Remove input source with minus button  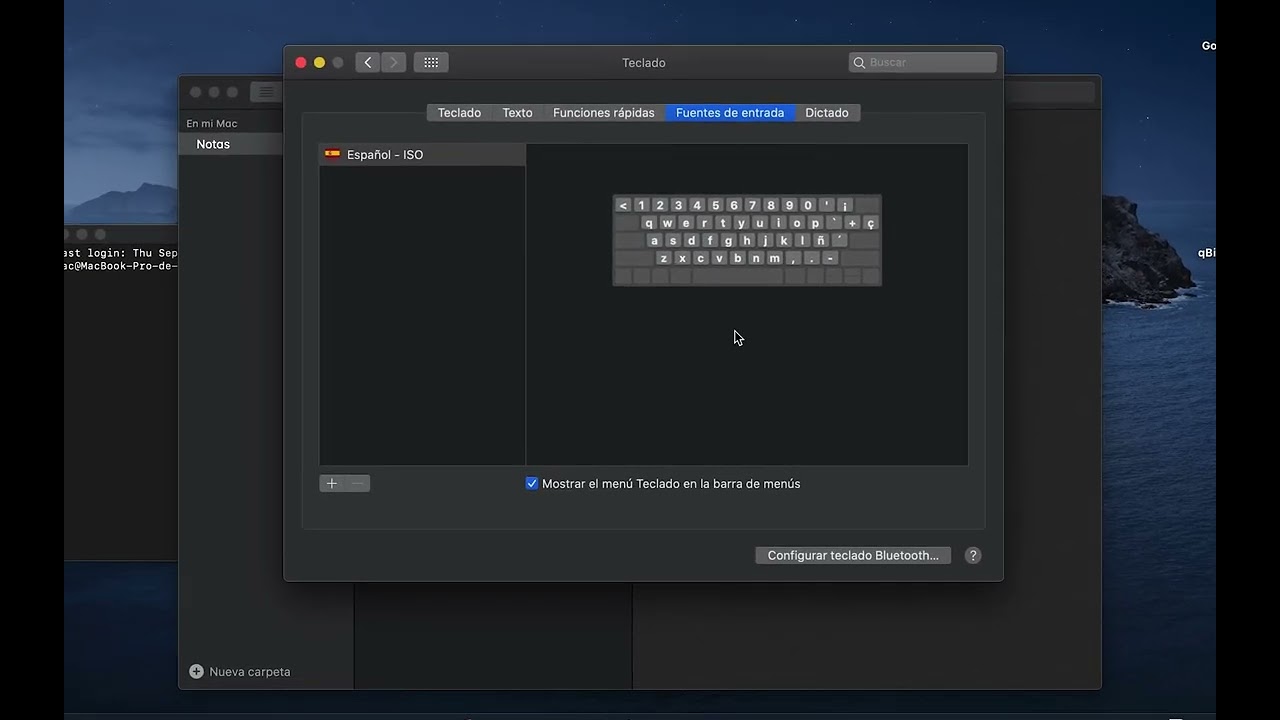coord(358,484)
